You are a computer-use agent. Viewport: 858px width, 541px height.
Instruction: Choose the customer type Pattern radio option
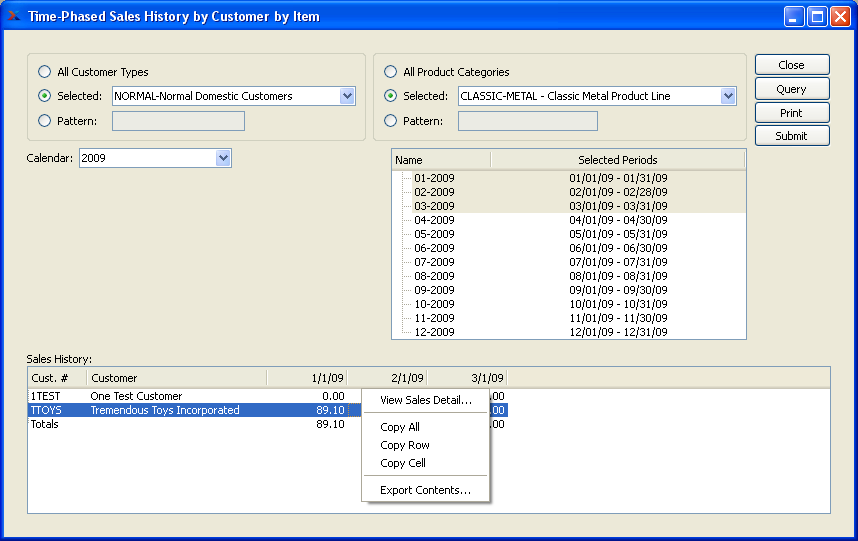[x=44, y=121]
